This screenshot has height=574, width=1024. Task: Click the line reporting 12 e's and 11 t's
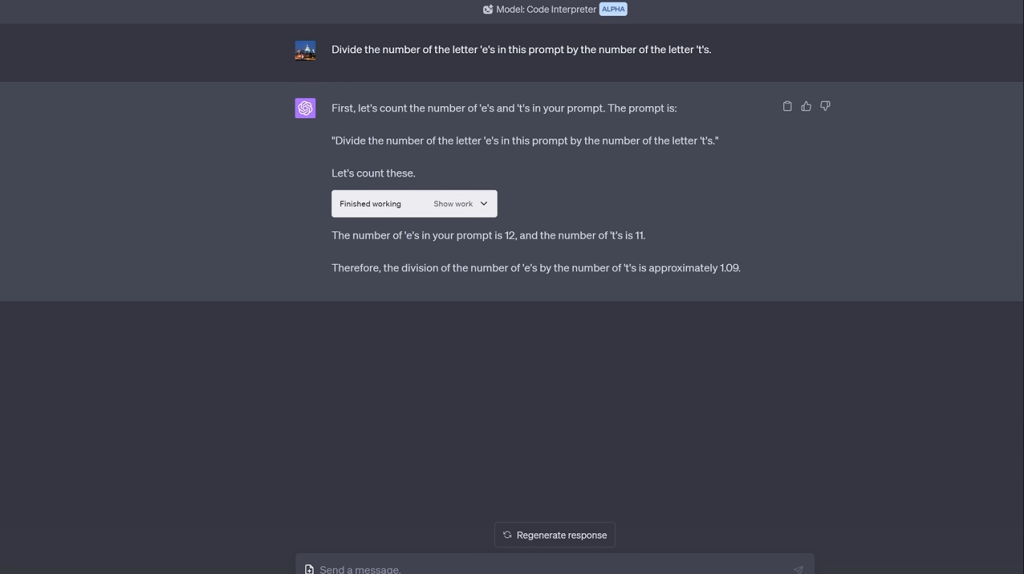click(488, 236)
